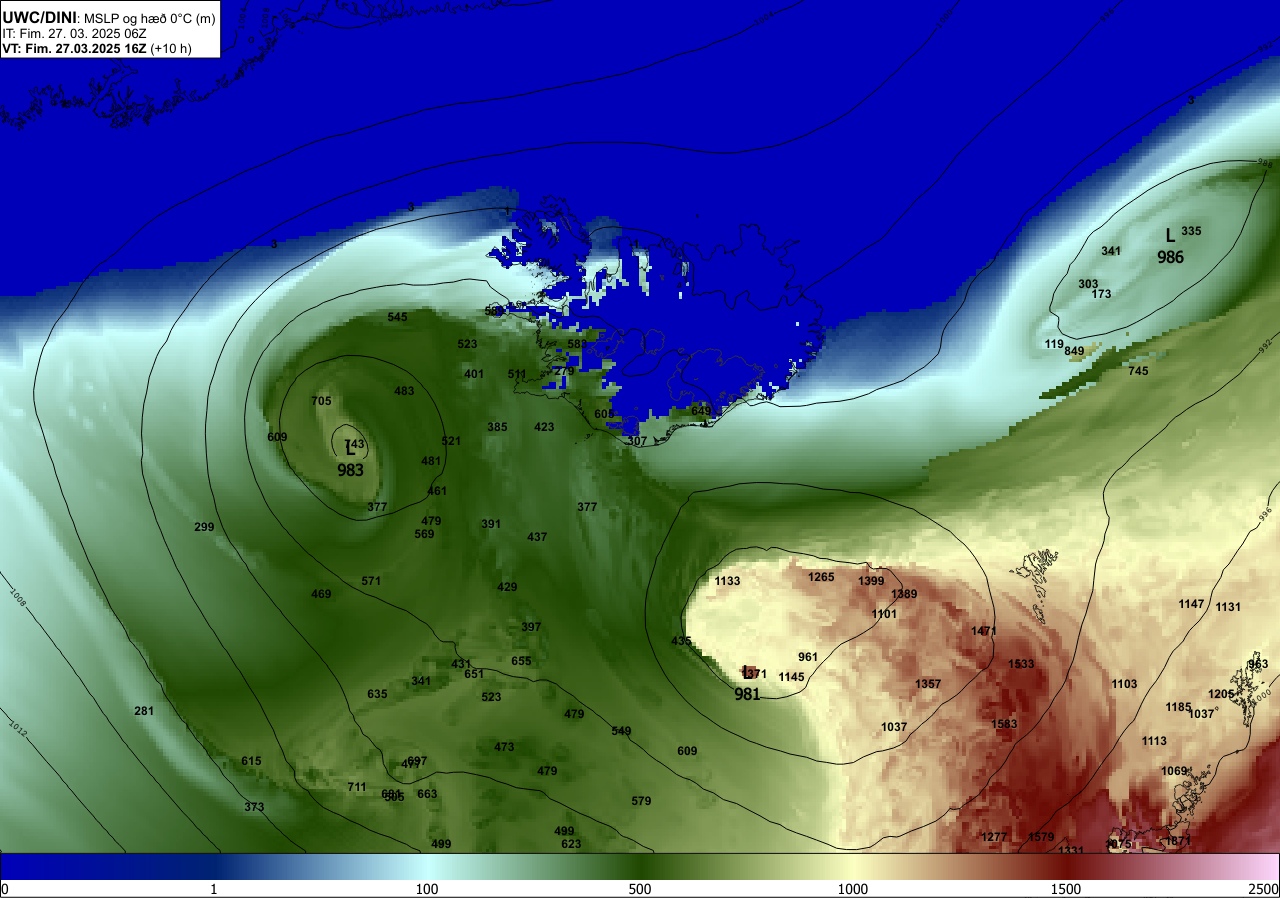
Task: Click the 1357 height value
Action: click(928, 684)
